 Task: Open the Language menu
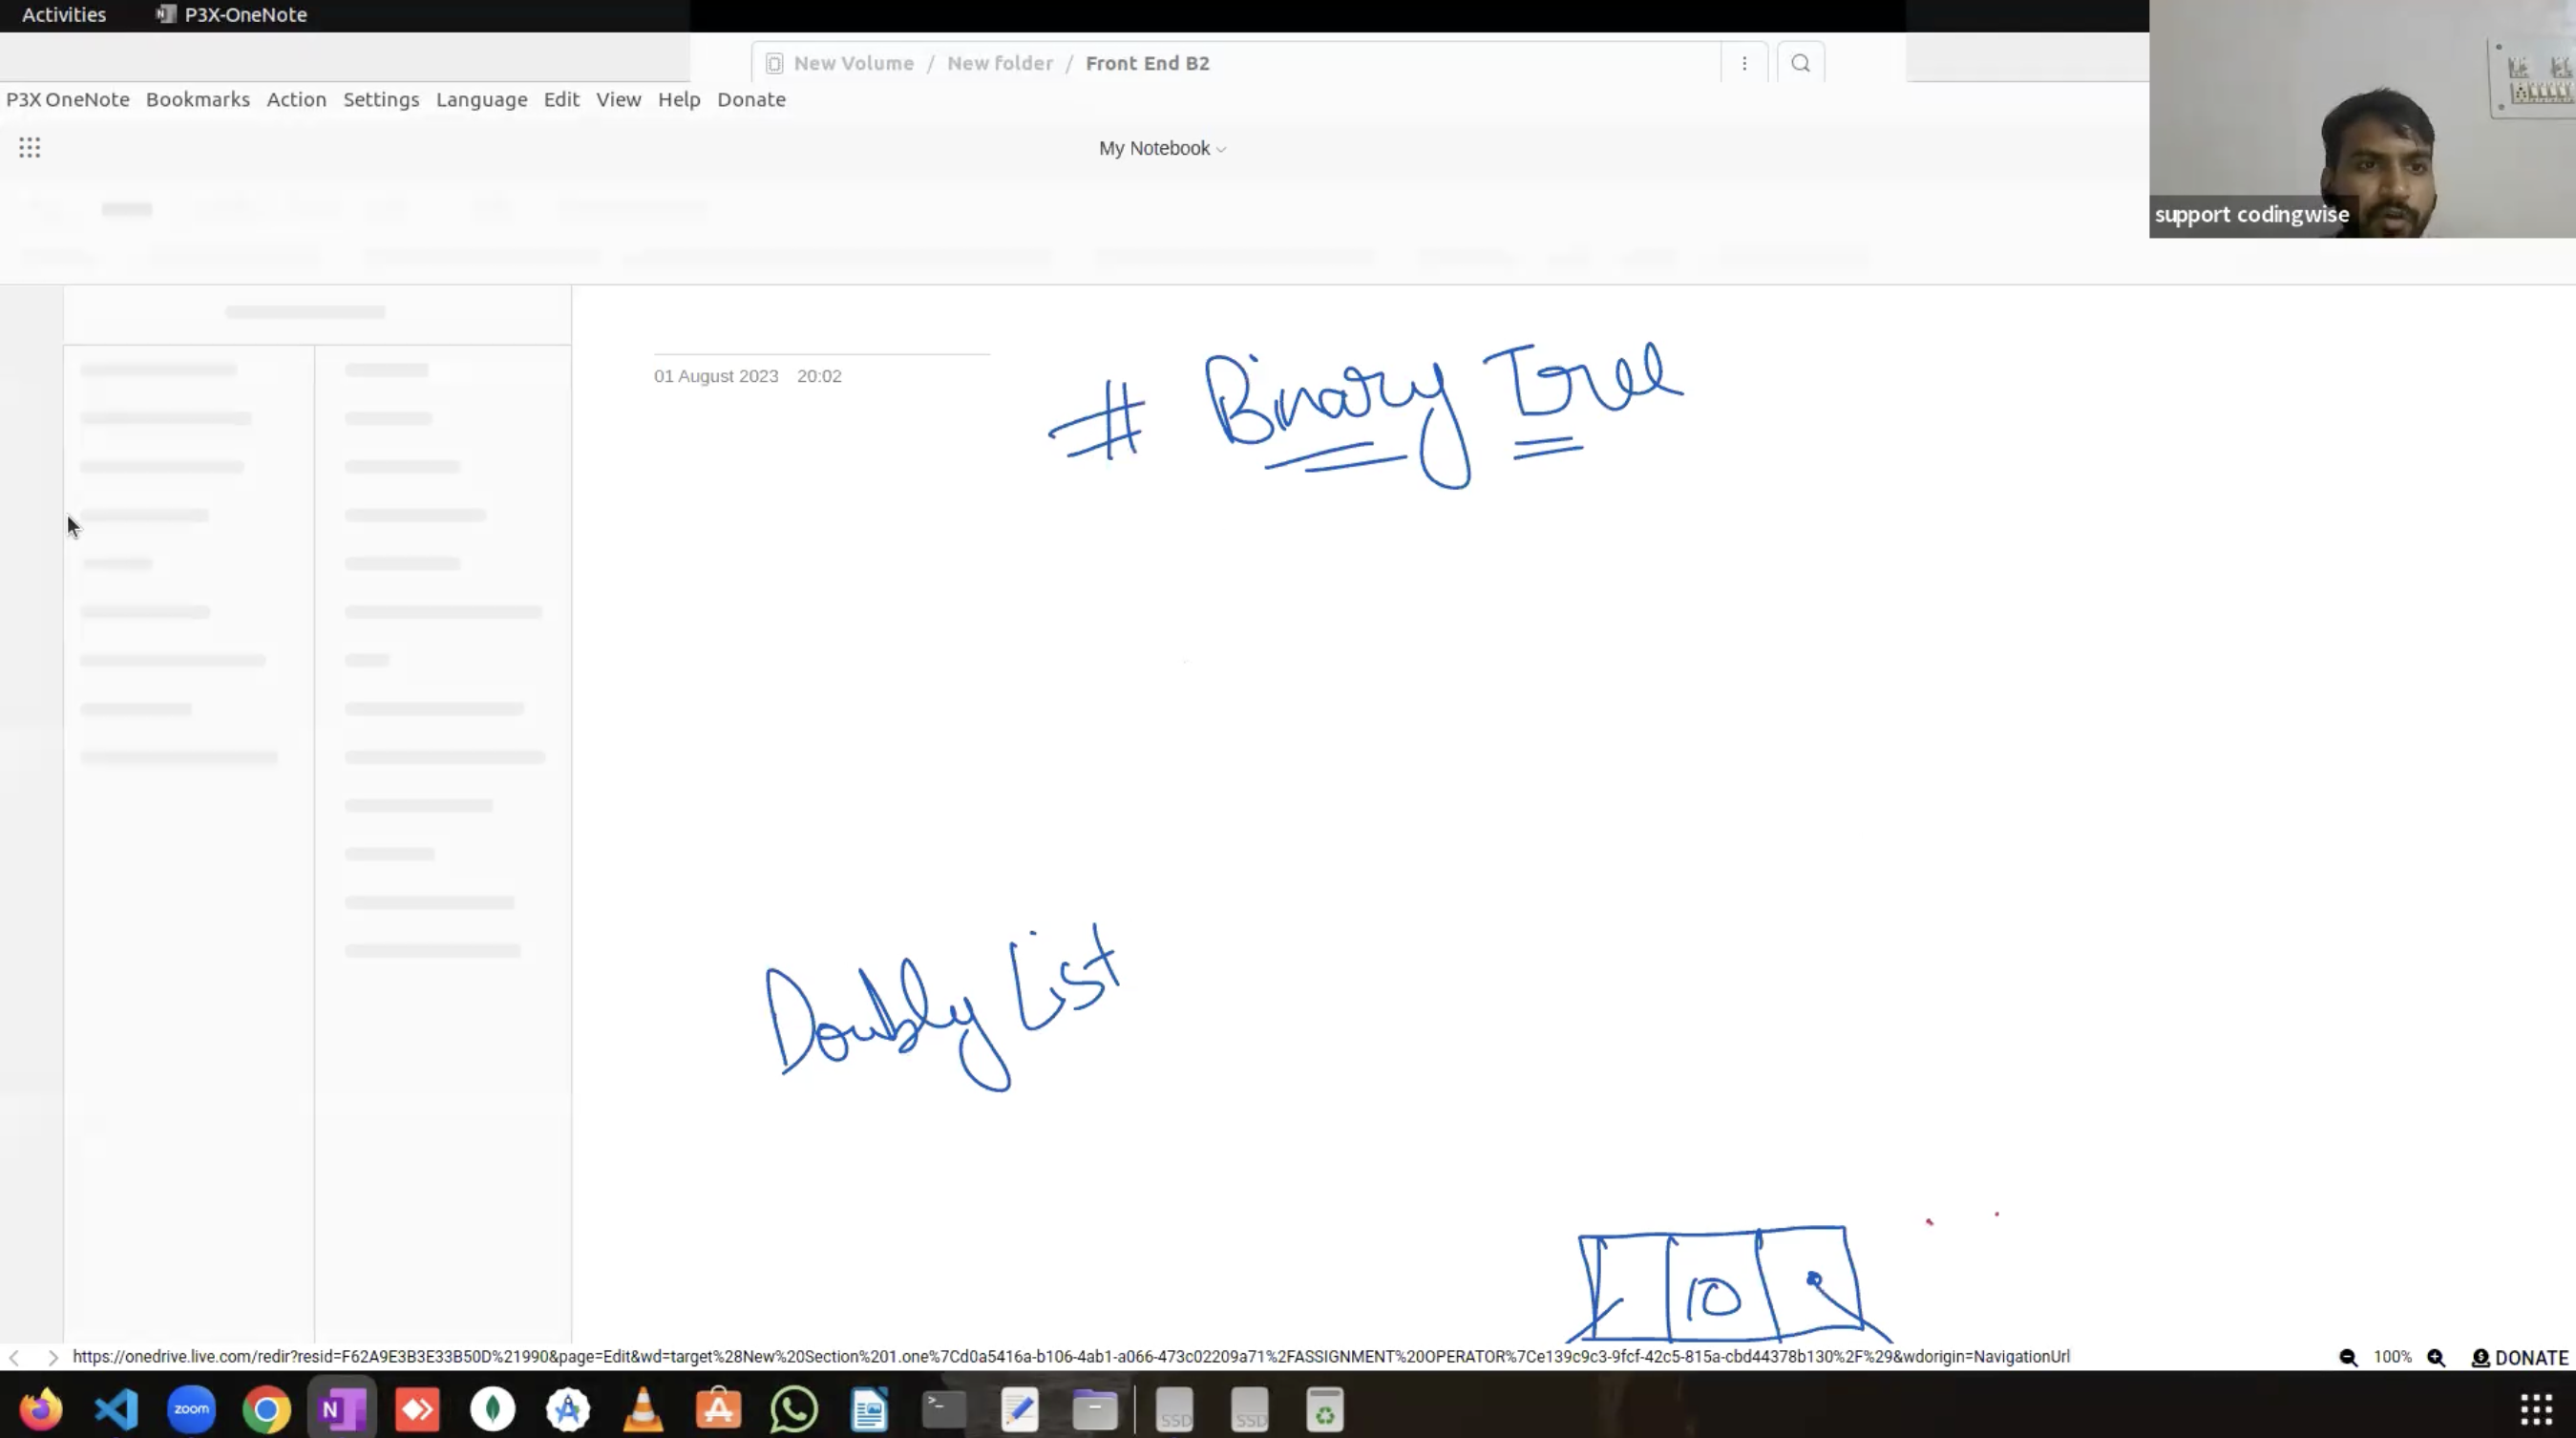coord(481,99)
